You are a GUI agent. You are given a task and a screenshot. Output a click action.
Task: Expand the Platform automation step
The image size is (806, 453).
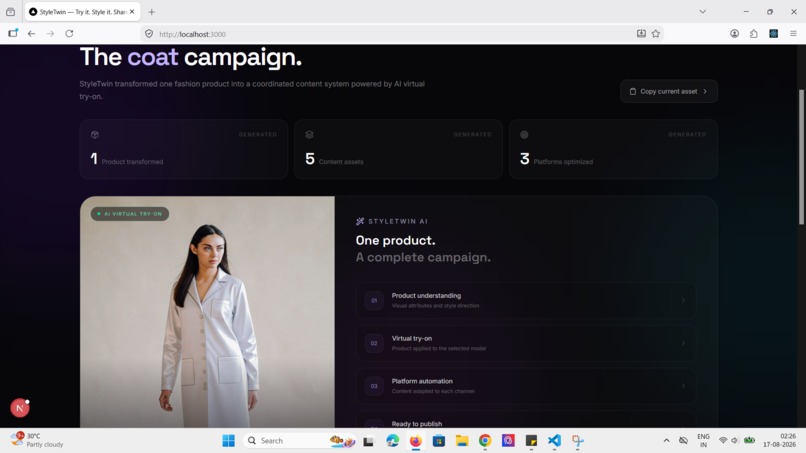(x=525, y=386)
